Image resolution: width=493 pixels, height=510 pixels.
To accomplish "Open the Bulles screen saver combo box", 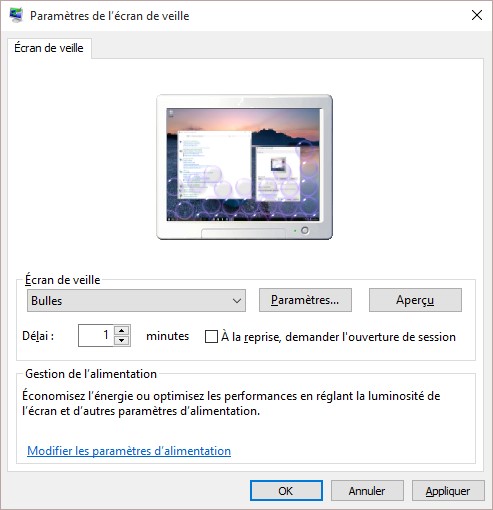I will click(x=136, y=301).
